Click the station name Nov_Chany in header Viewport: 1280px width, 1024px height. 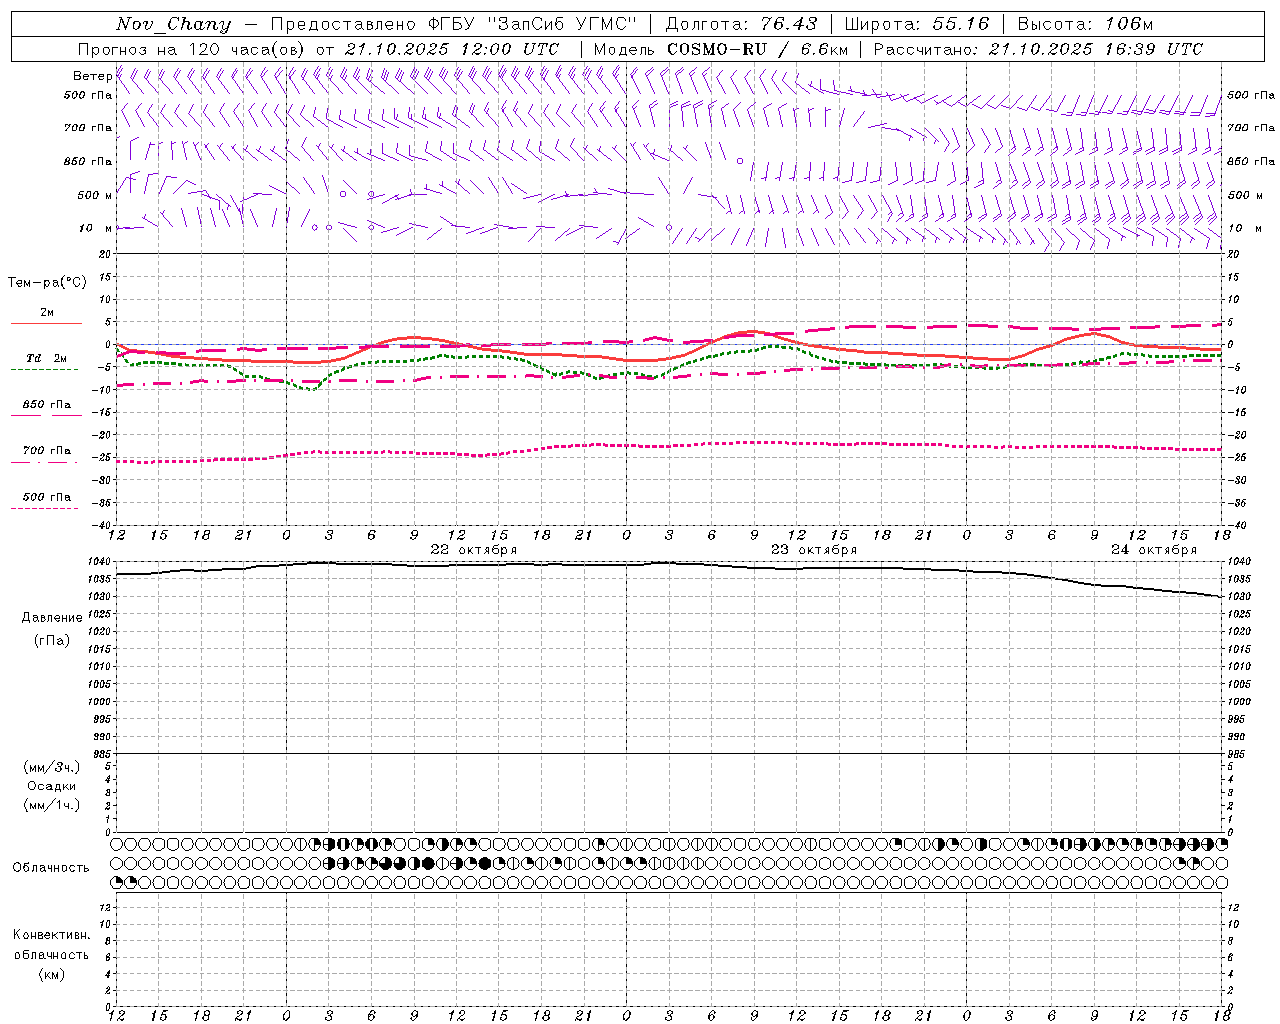pos(173,24)
